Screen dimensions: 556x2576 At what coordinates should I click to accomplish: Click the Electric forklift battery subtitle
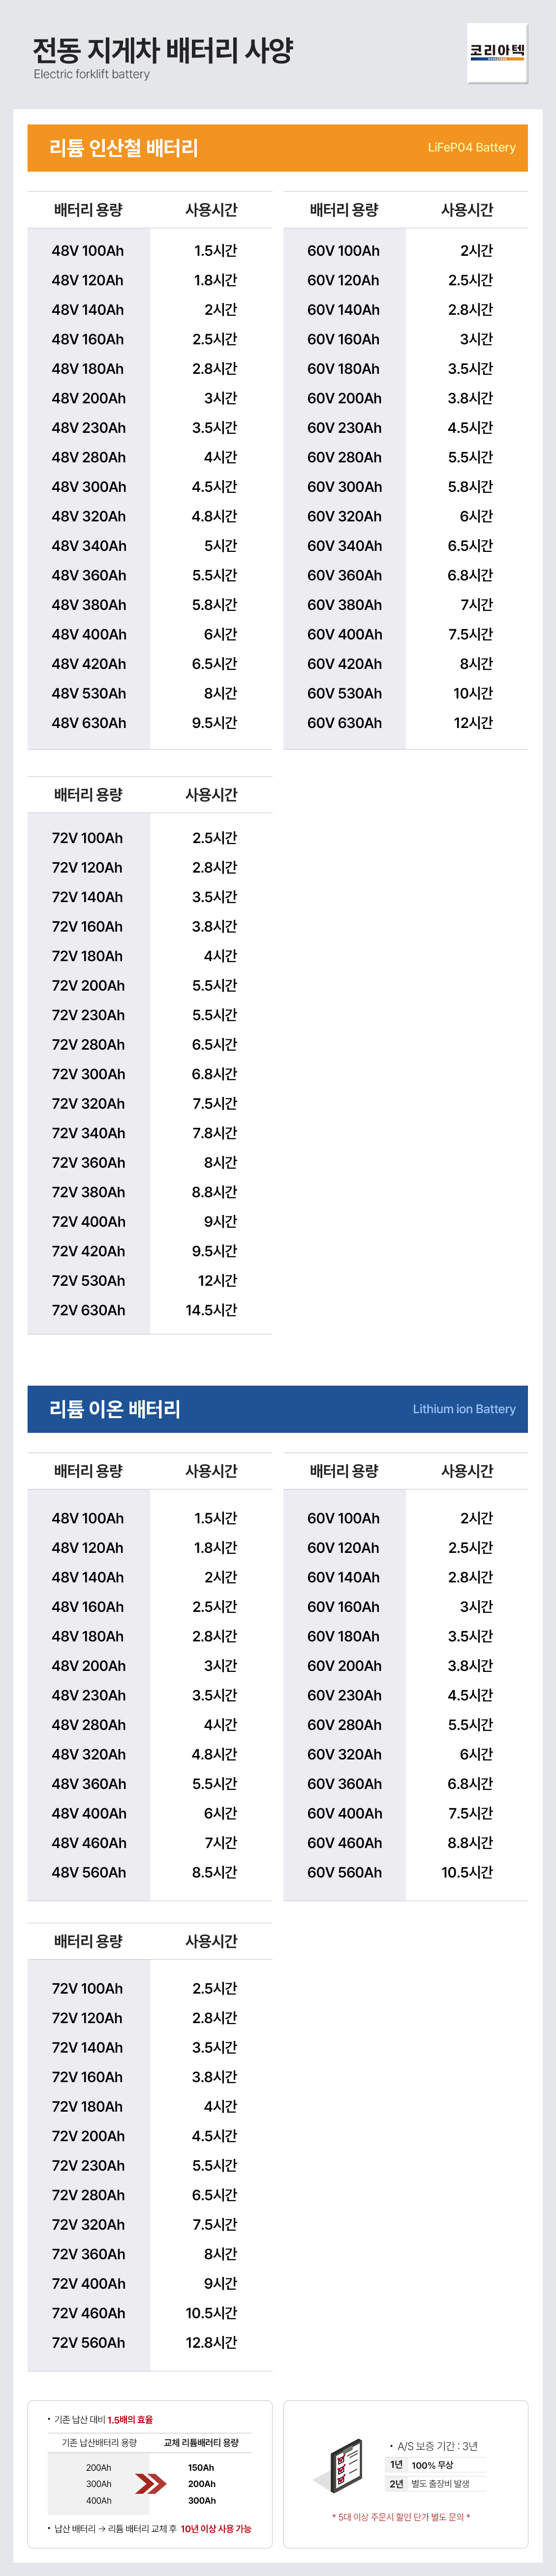91,74
